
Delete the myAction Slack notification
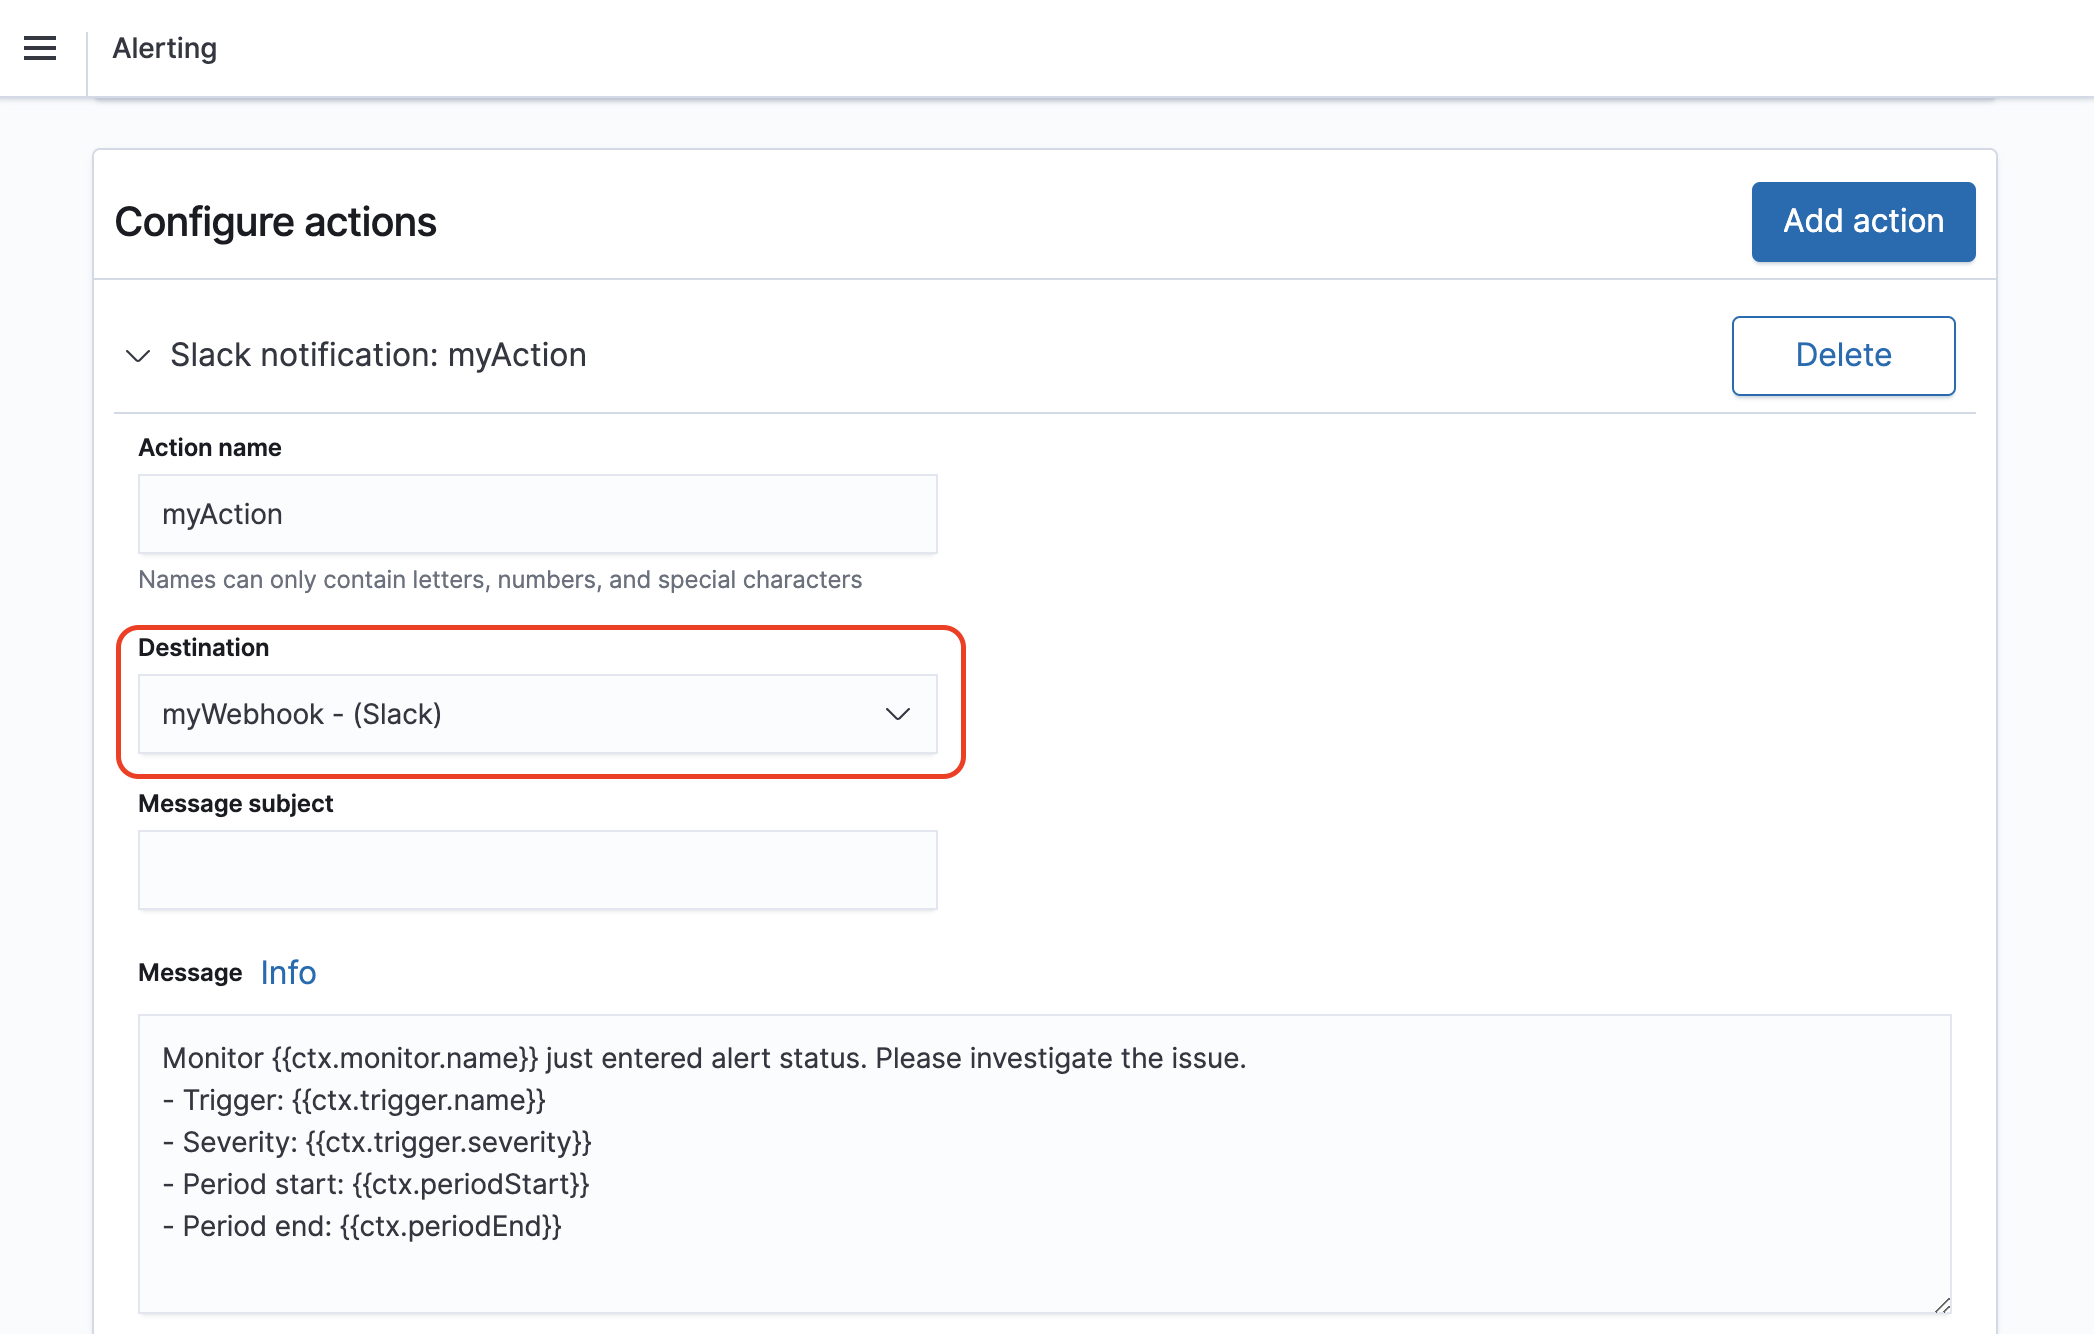point(1842,355)
